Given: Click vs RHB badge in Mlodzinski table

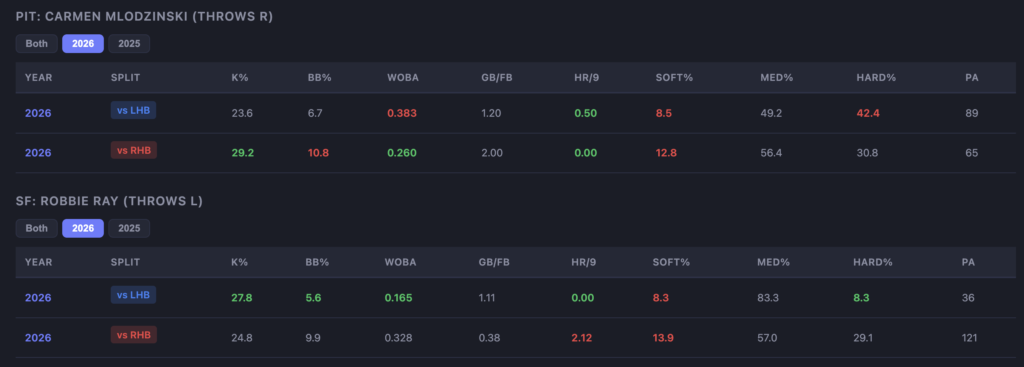Looking at the screenshot, I should (x=134, y=151).
